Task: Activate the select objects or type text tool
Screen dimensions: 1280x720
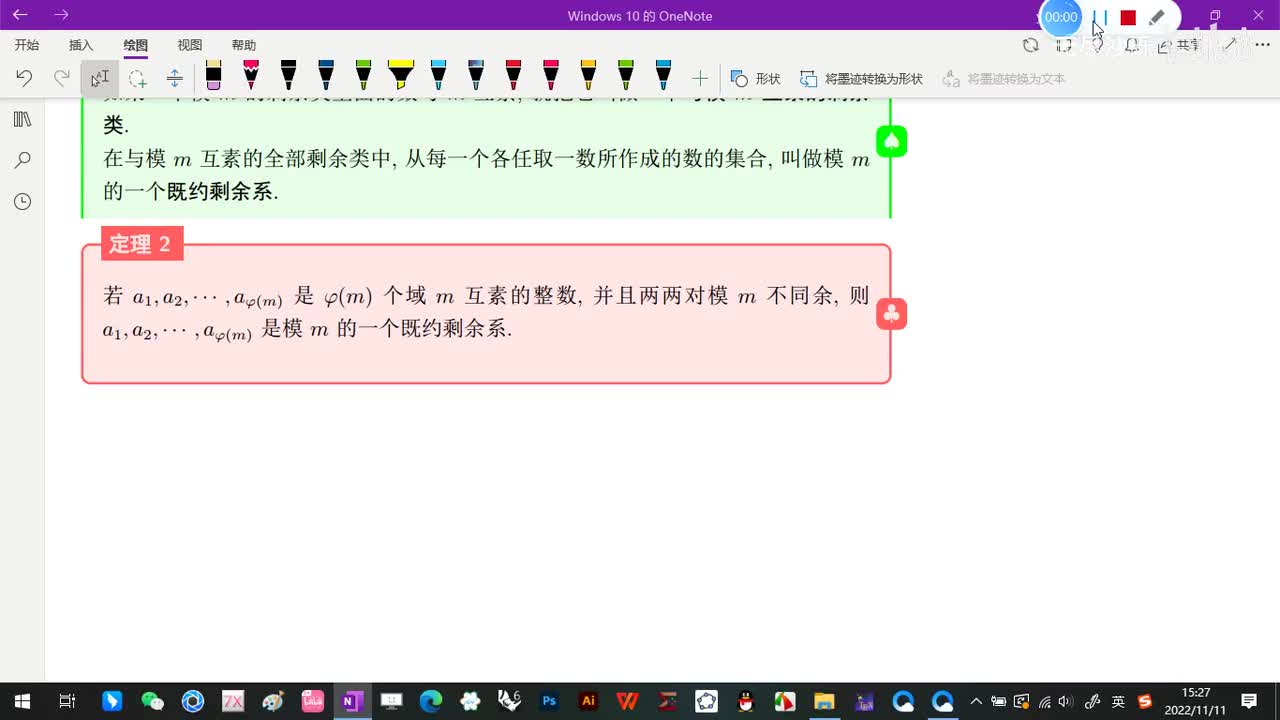Action: coord(100,78)
